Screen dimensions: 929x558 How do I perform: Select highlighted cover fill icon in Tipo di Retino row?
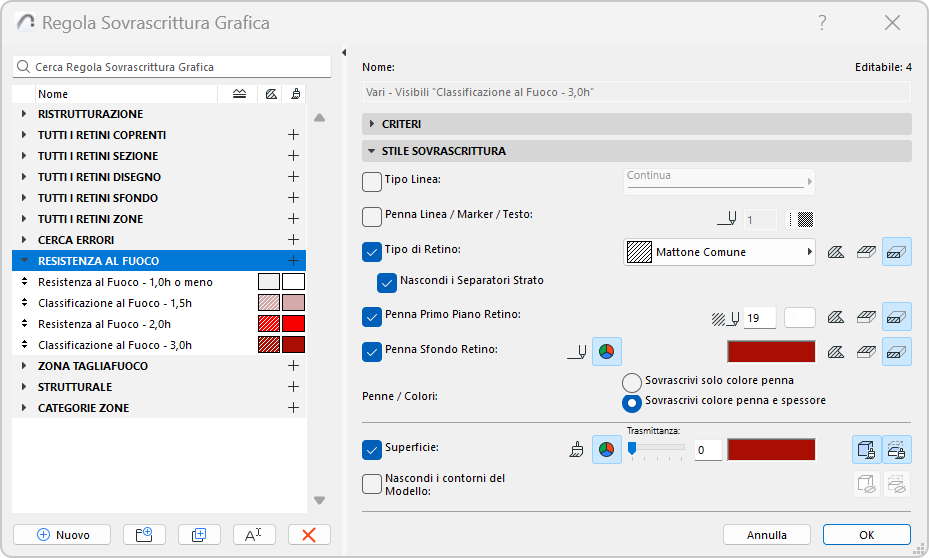897,252
